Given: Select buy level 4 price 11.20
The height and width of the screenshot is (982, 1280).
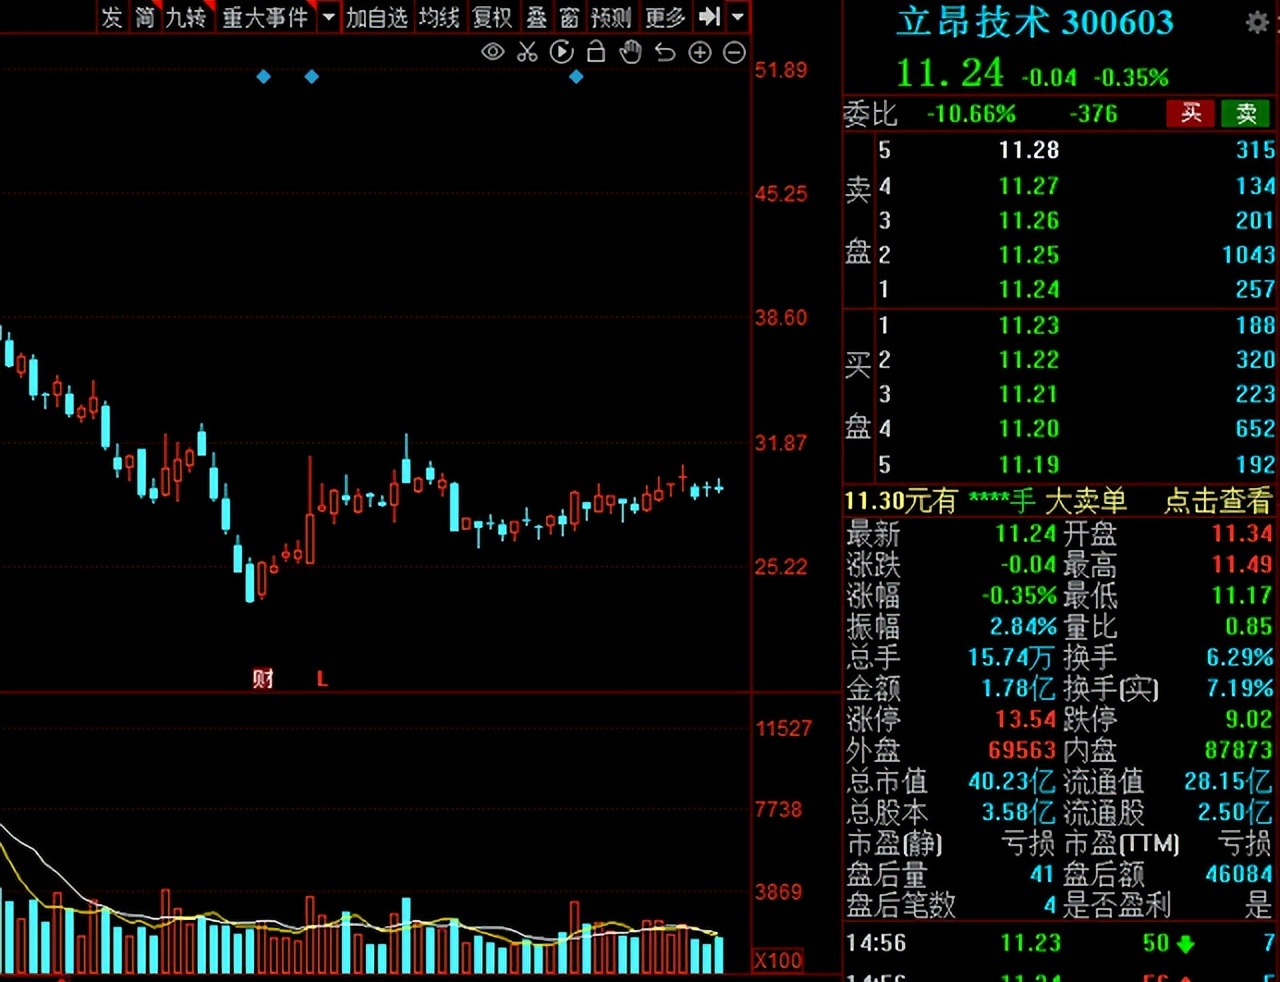Looking at the screenshot, I should pyautogui.click(x=1028, y=428).
